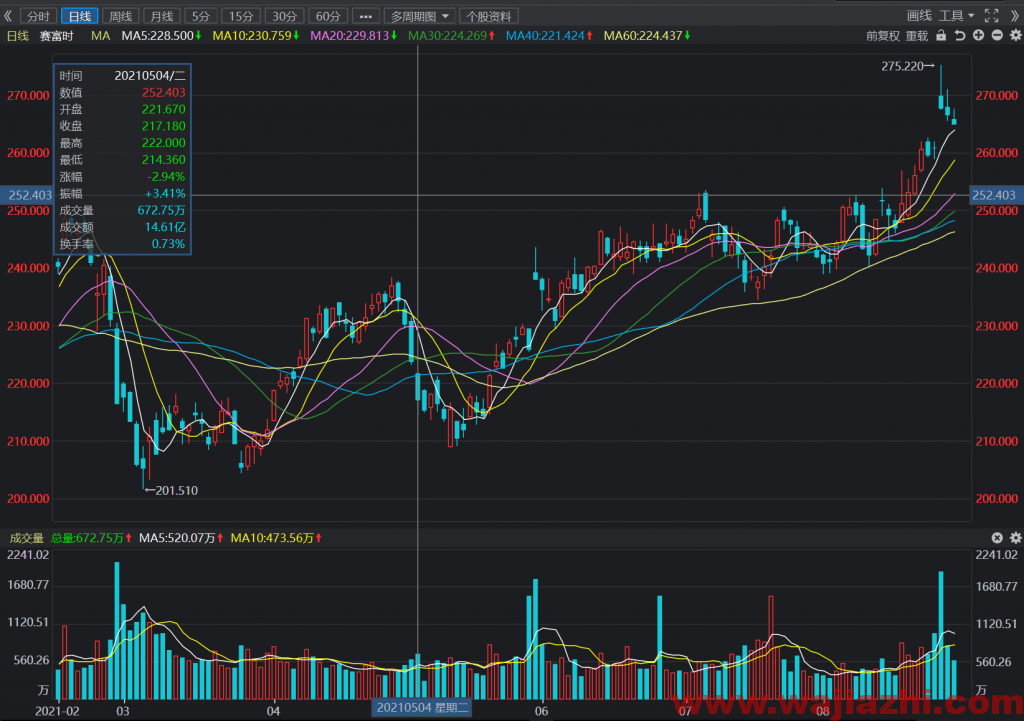Open the 15分 fifteen-minute chart

tap(240, 16)
